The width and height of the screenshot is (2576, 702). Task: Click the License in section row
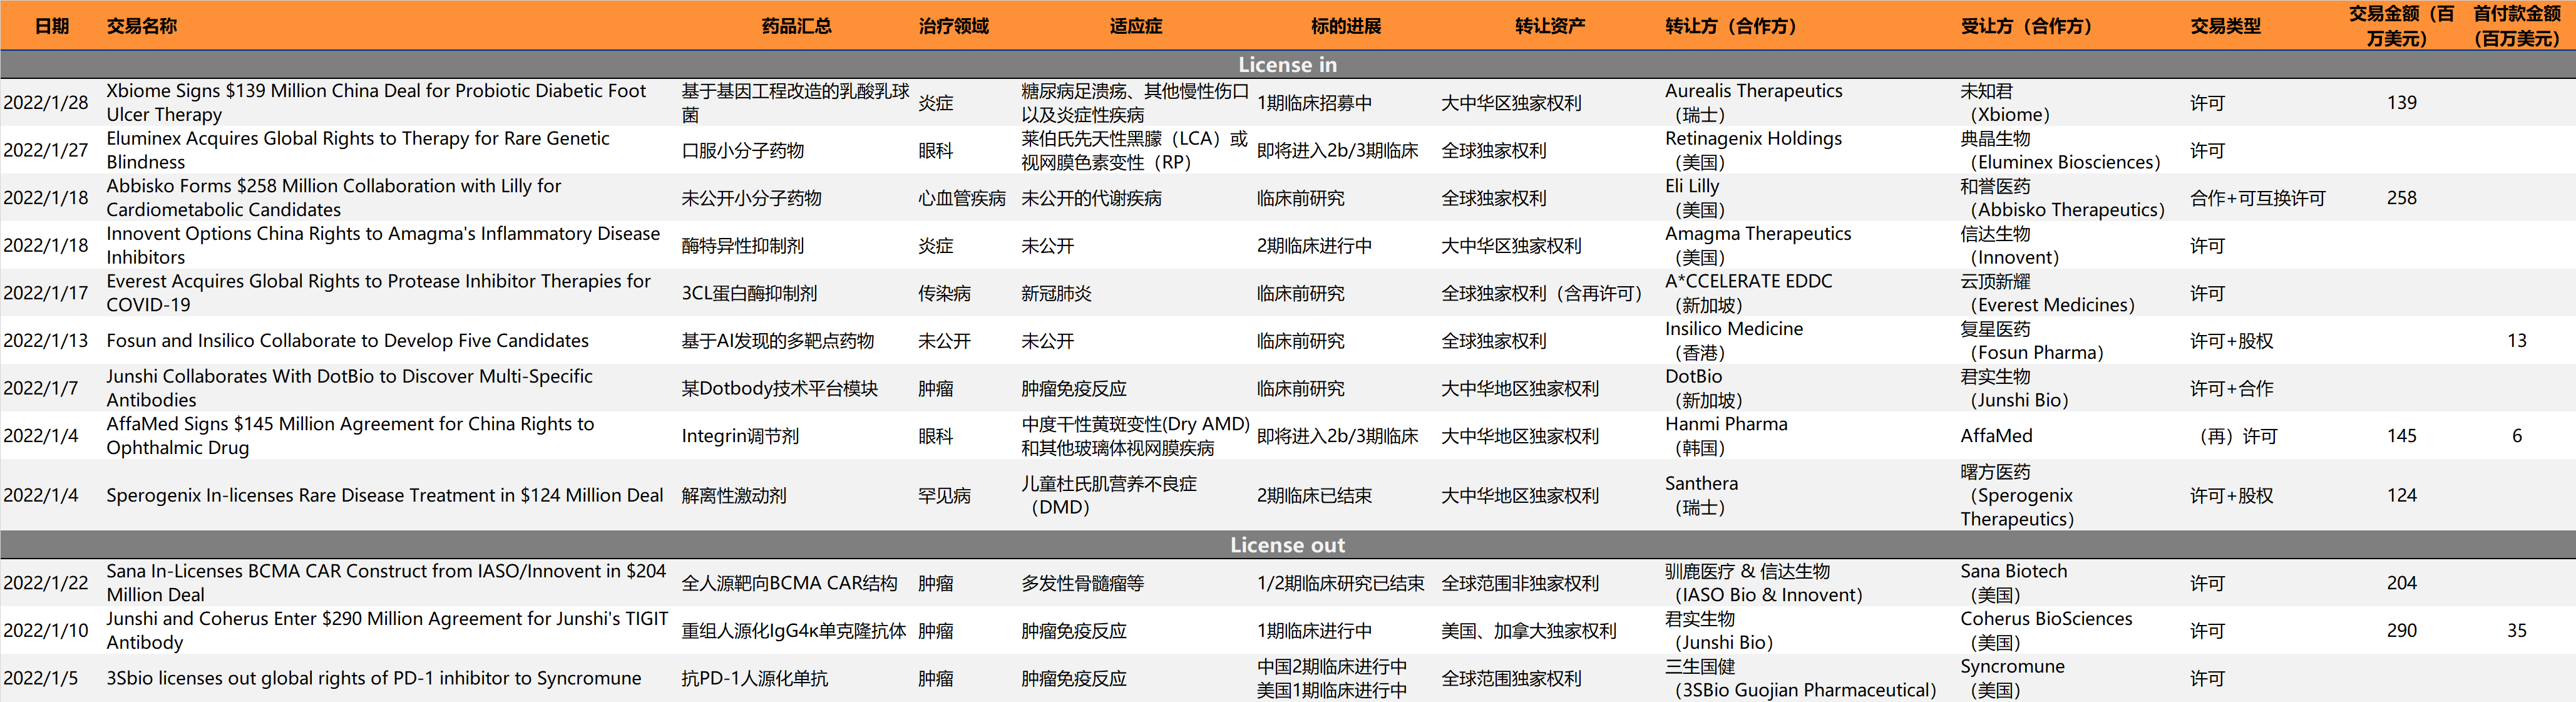click(x=1287, y=65)
